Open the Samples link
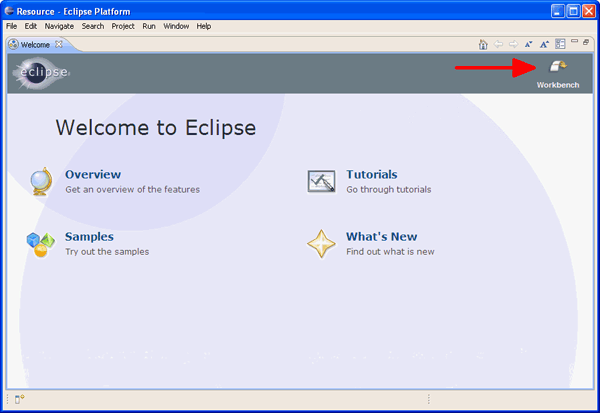Viewport: 600px width, 413px height. tap(89, 237)
